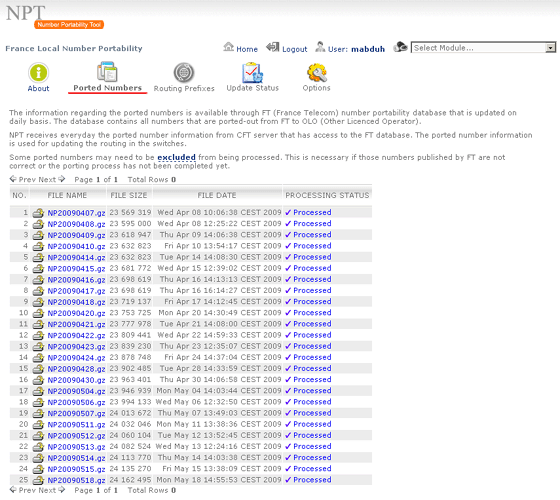Expand the Select Module dropdown

tap(483, 48)
